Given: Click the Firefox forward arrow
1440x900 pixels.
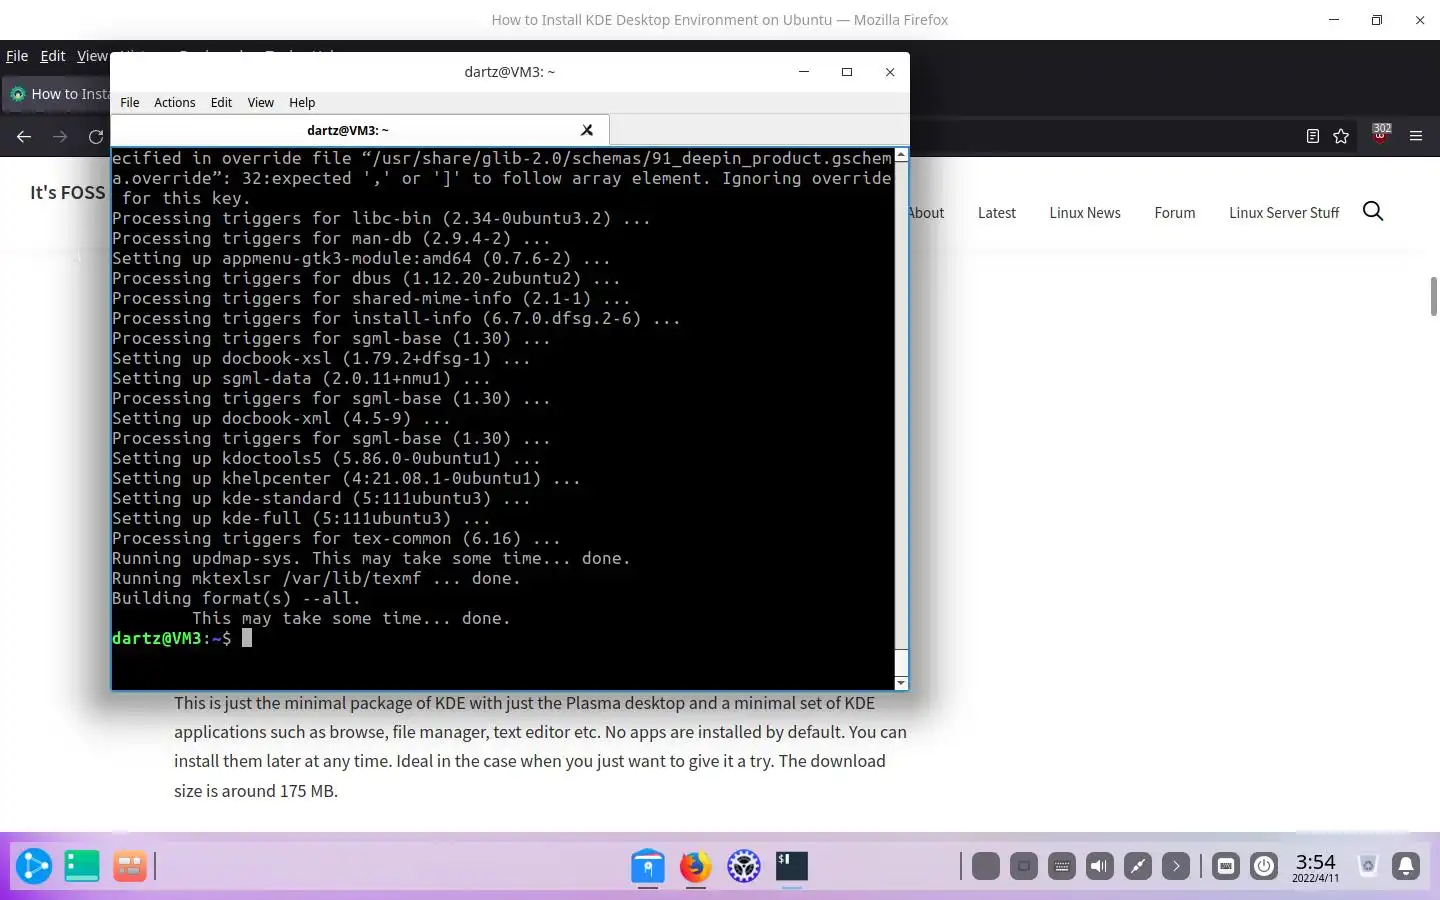Looking at the screenshot, I should click(x=60, y=137).
